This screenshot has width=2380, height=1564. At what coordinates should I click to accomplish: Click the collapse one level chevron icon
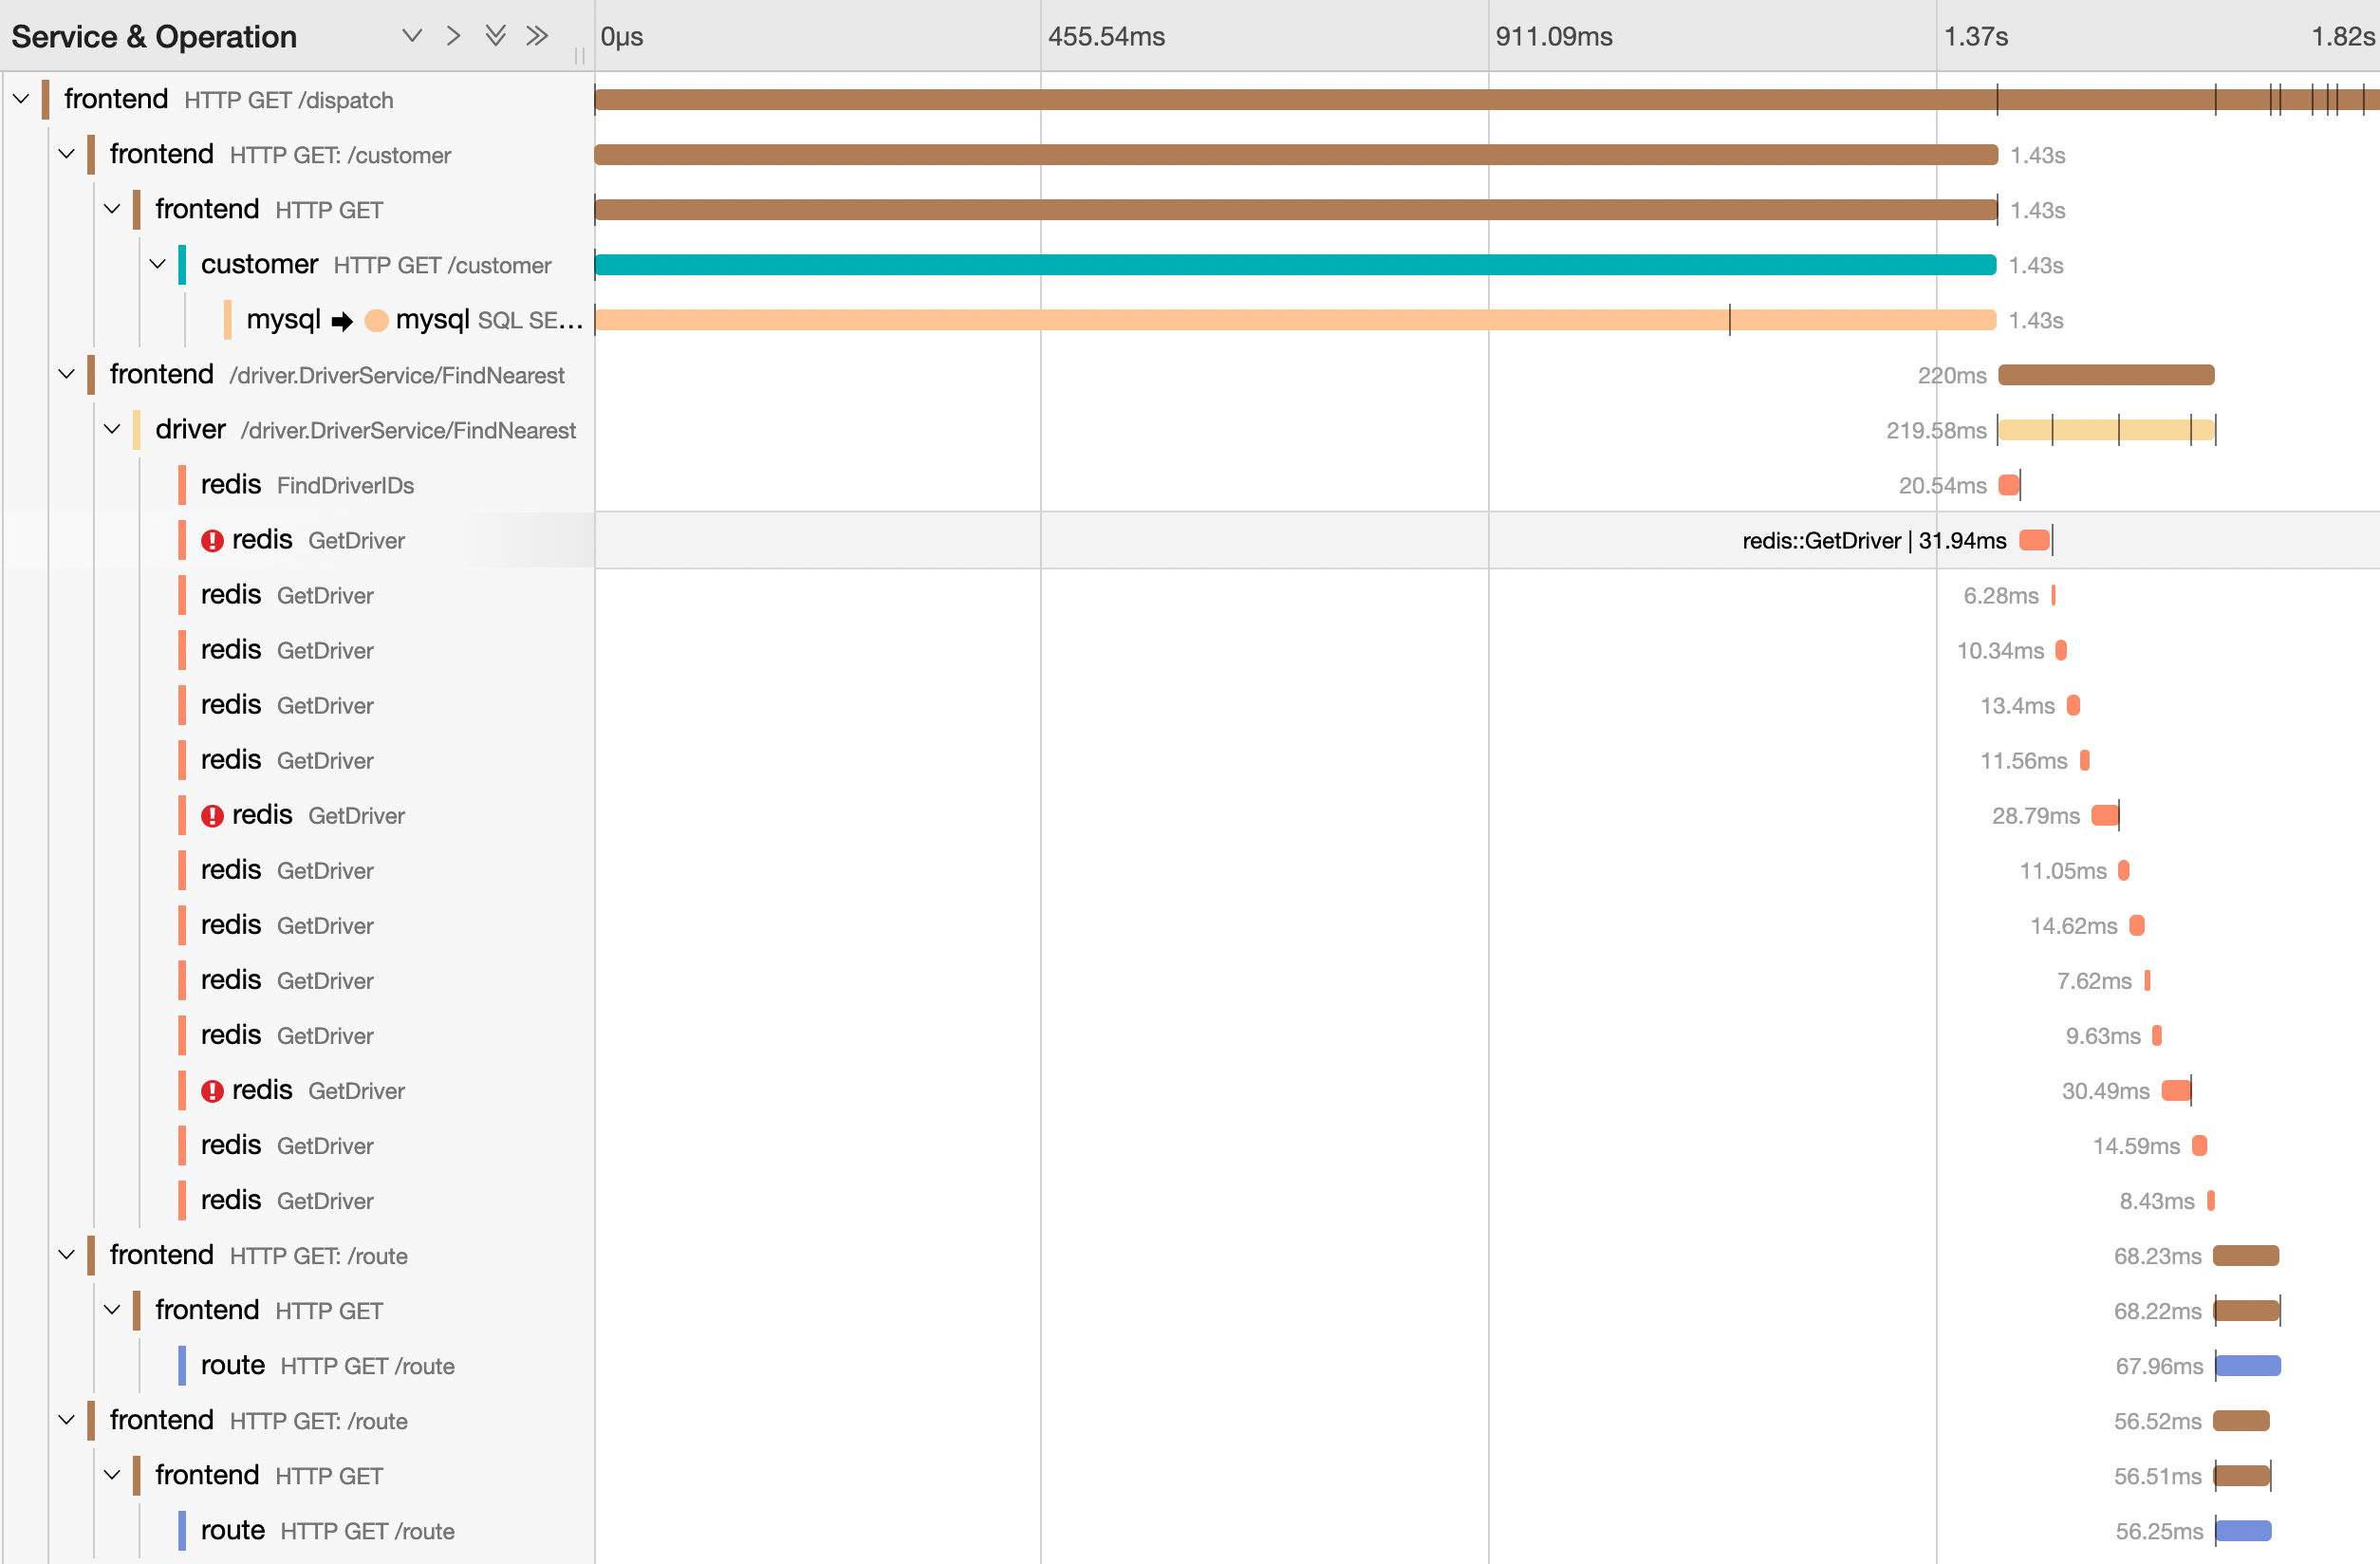(453, 36)
